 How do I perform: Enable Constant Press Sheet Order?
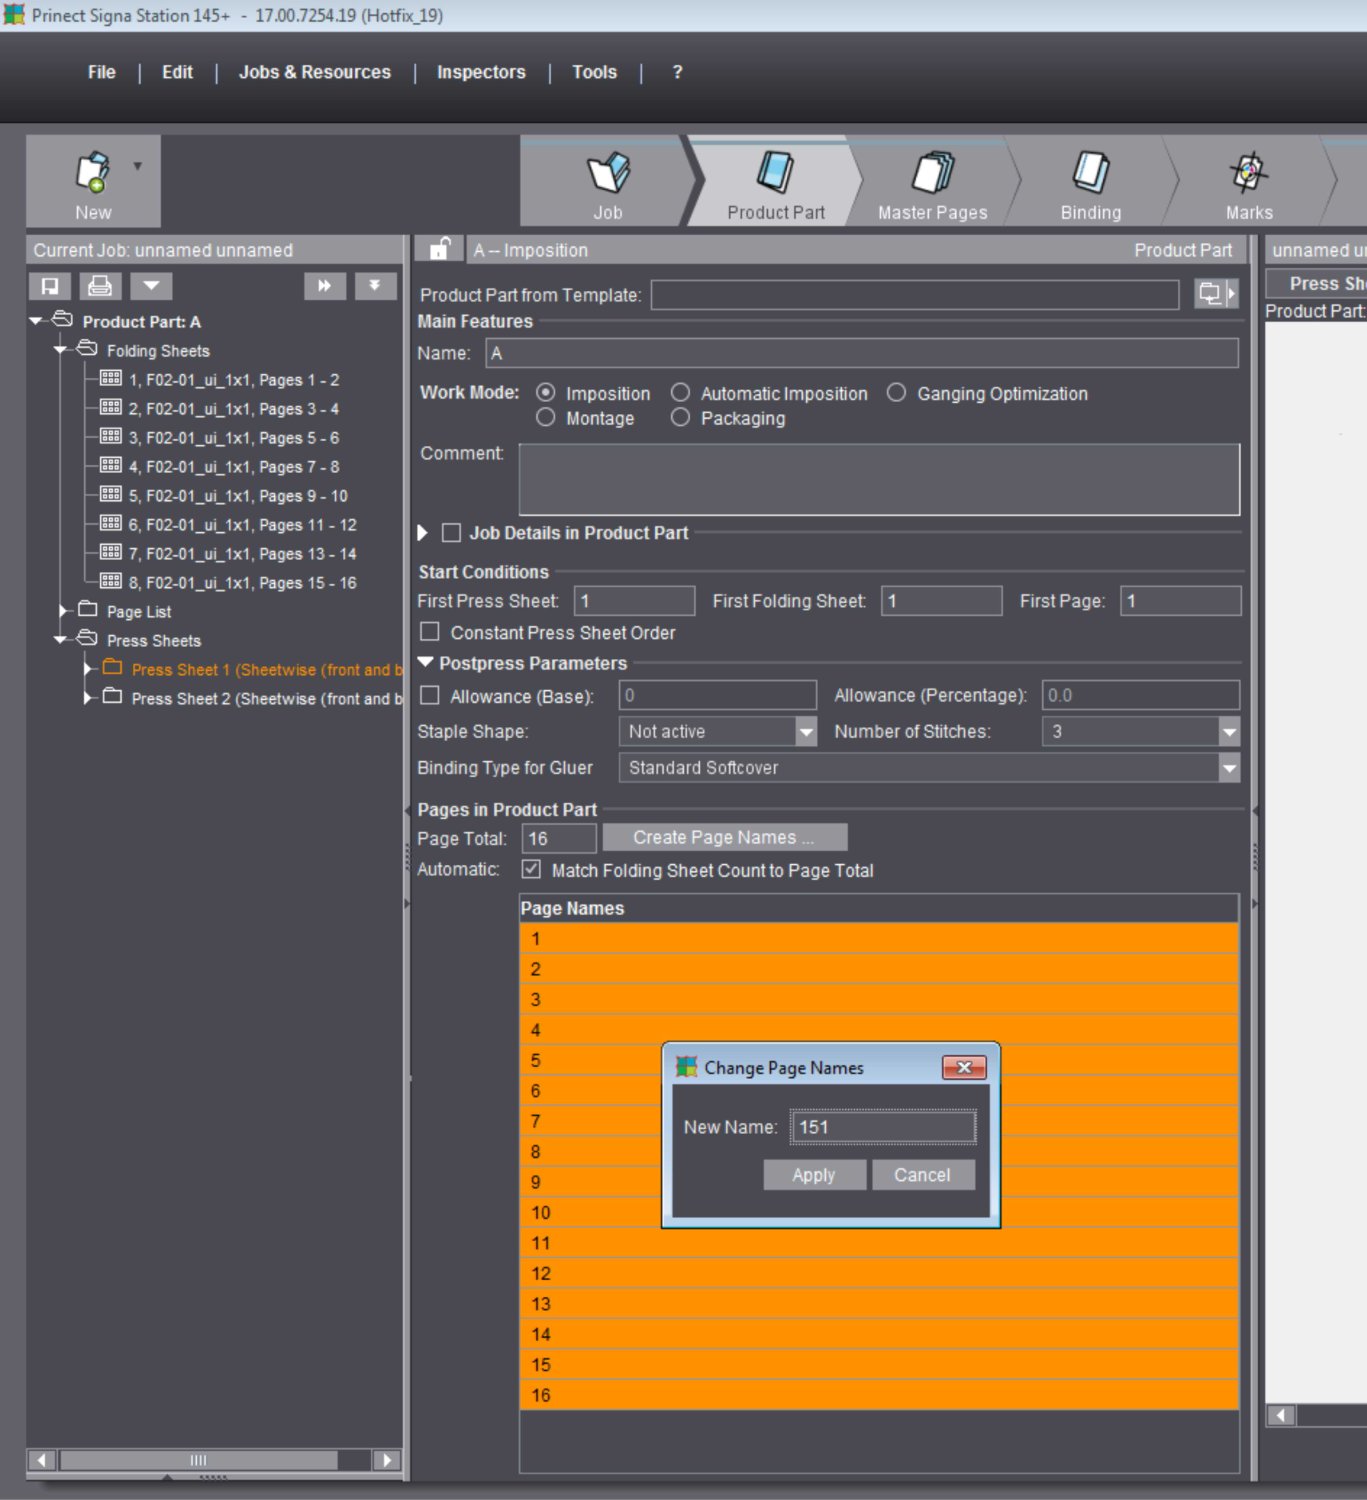[x=430, y=632]
